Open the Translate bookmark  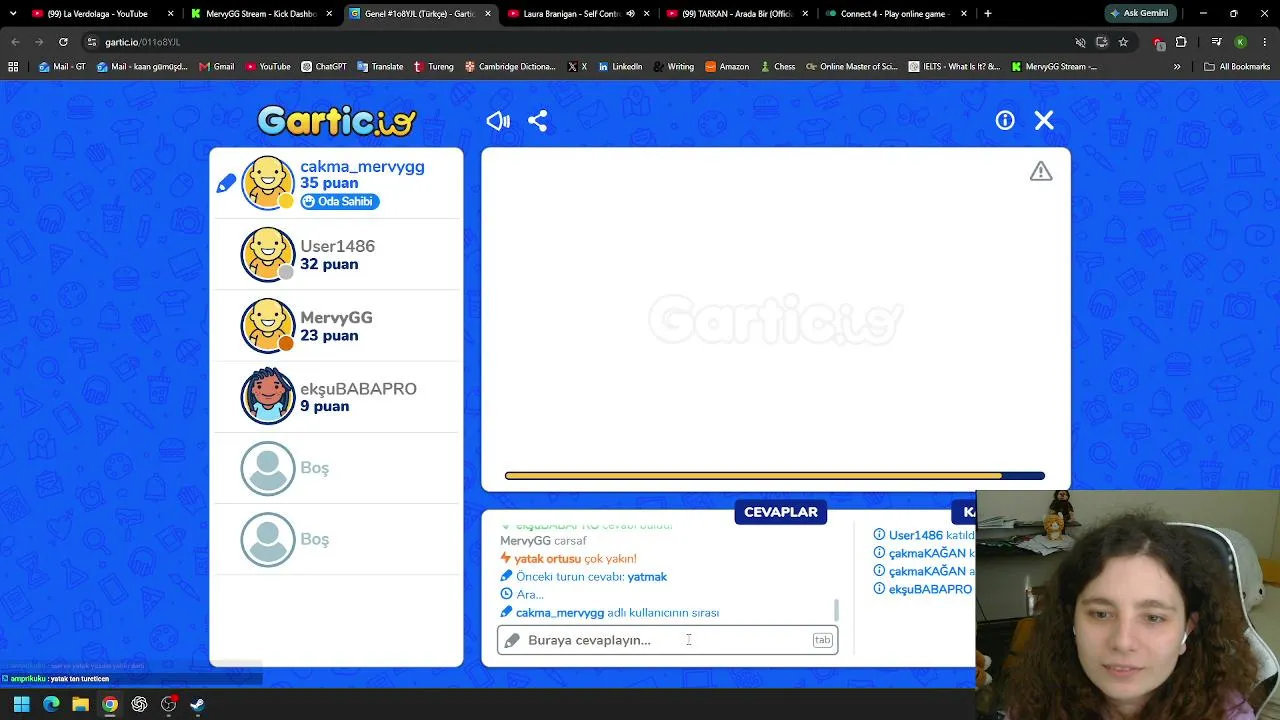tap(380, 67)
